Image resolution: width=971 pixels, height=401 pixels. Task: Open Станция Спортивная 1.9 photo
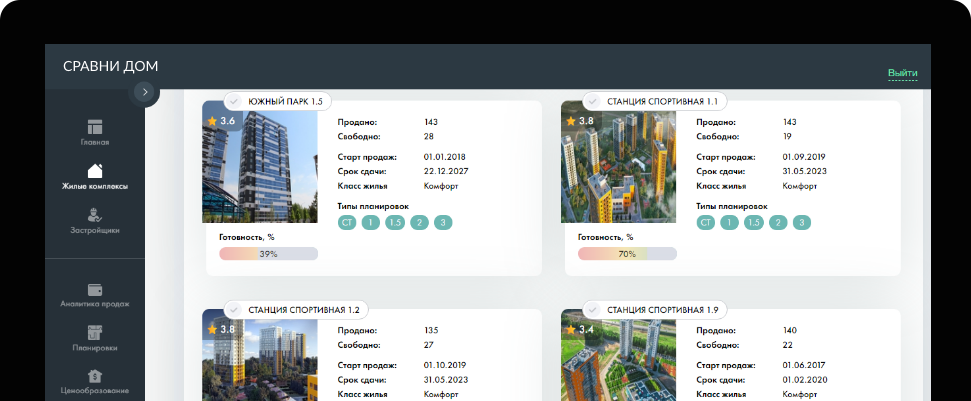point(619,355)
